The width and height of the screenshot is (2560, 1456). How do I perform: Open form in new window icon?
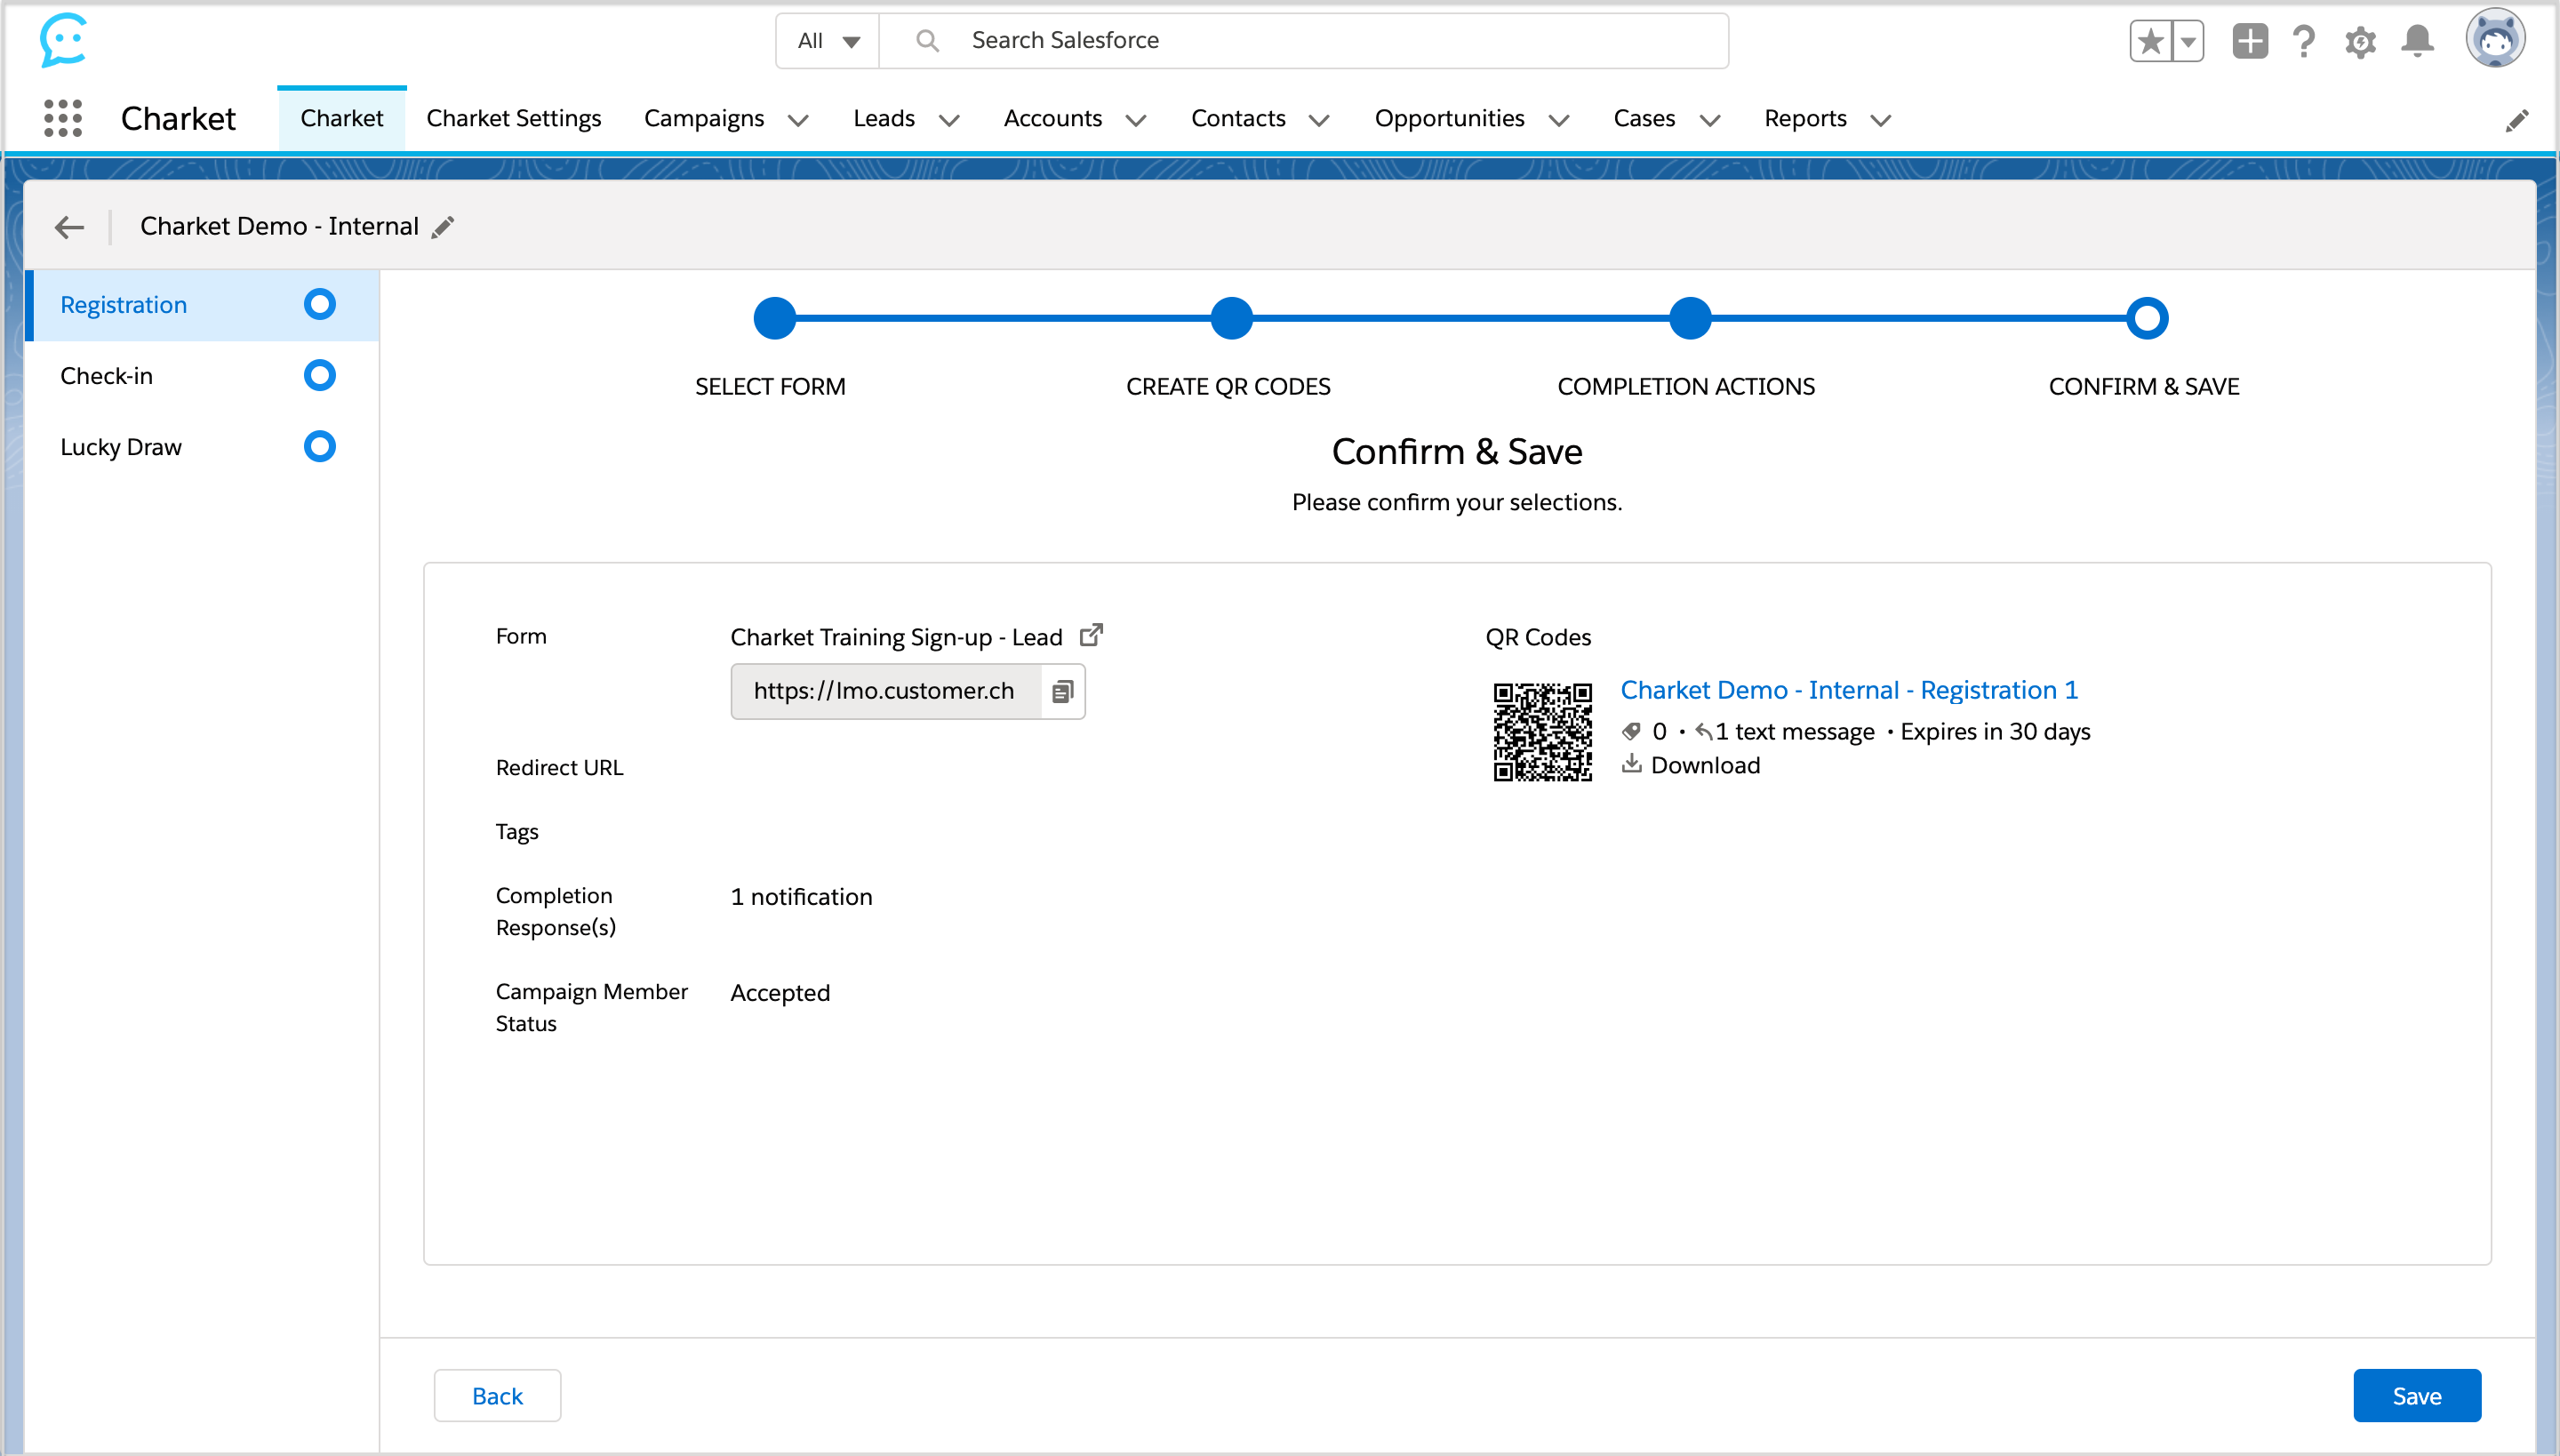1091,635
